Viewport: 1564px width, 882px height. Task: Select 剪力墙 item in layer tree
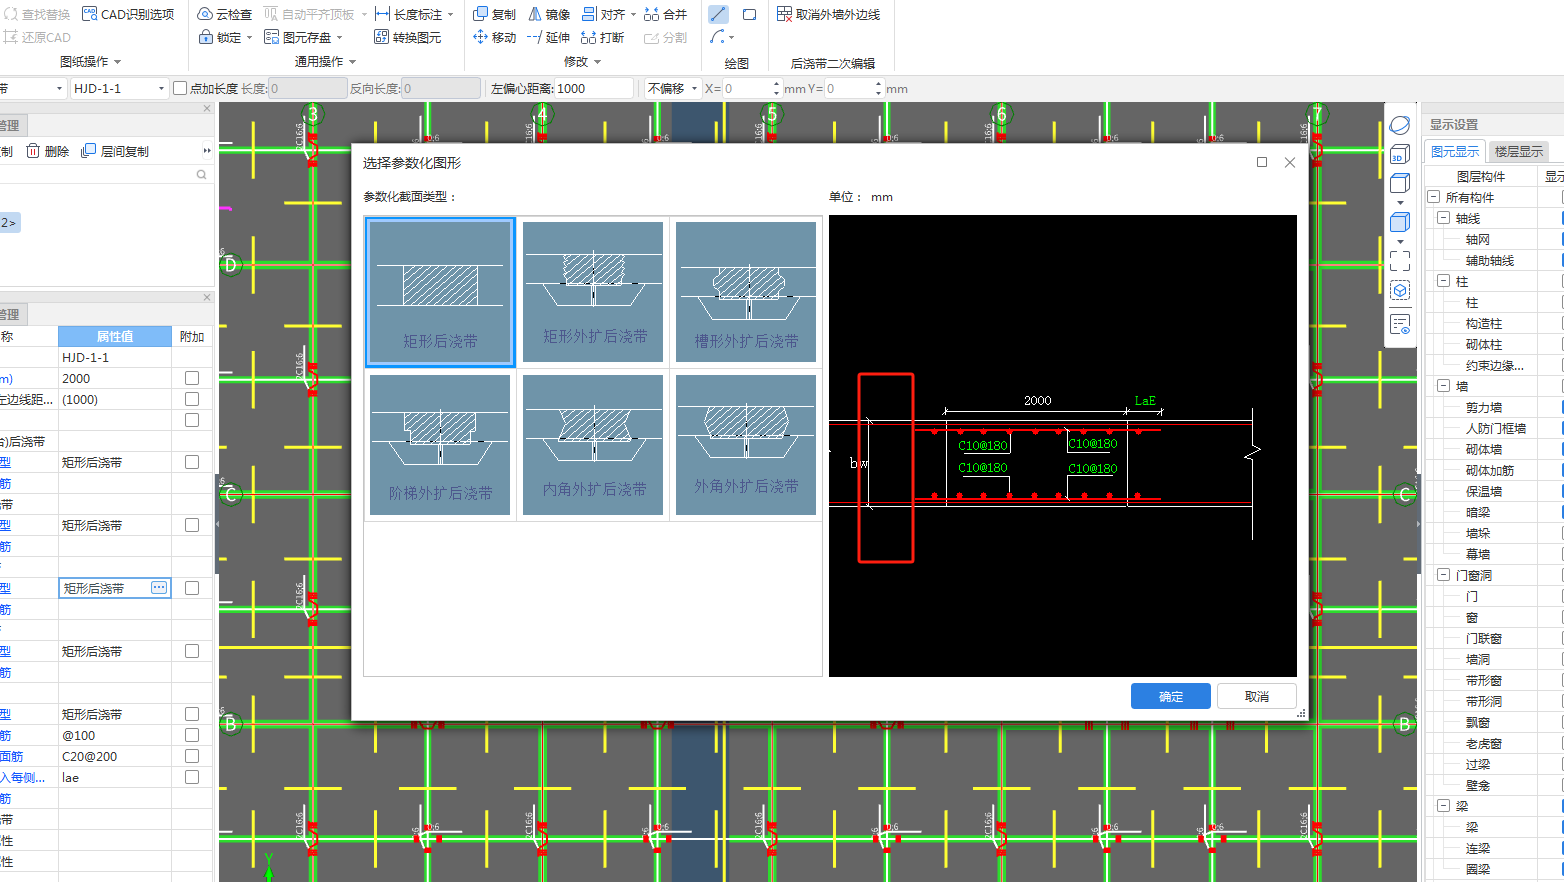click(1484, 407)
